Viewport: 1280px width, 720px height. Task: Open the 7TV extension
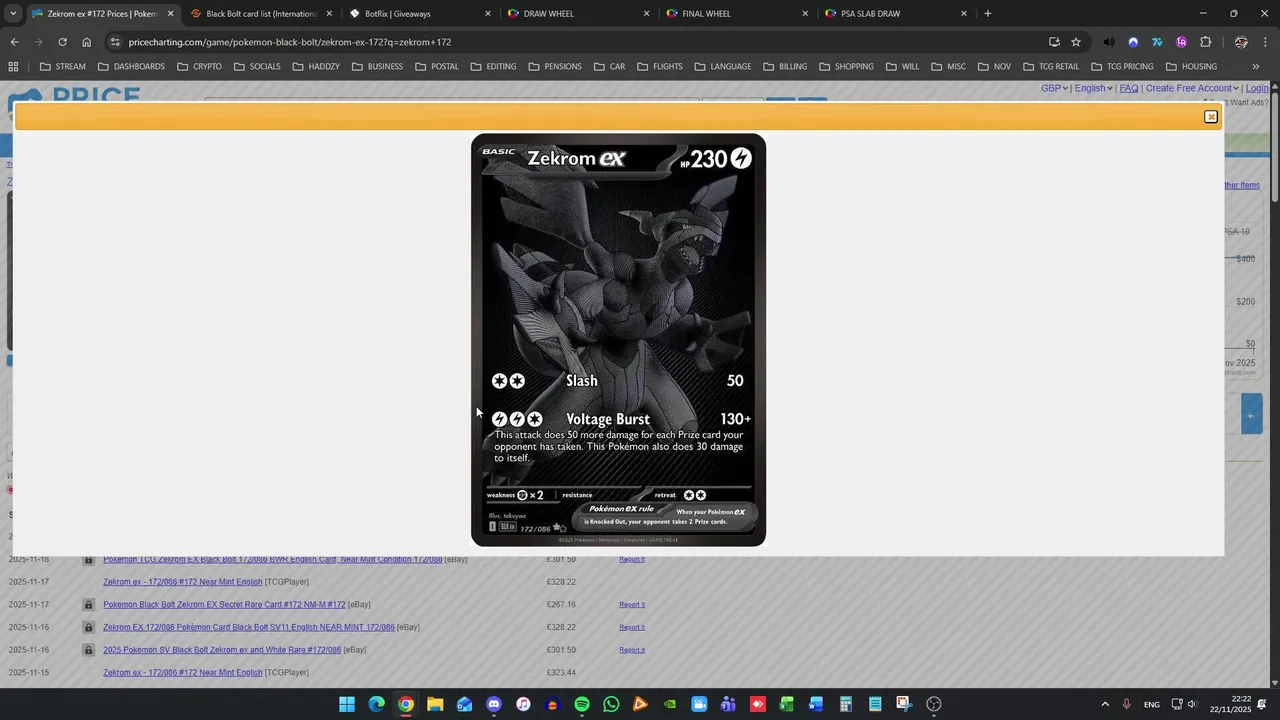click(x=1157, y=42)
